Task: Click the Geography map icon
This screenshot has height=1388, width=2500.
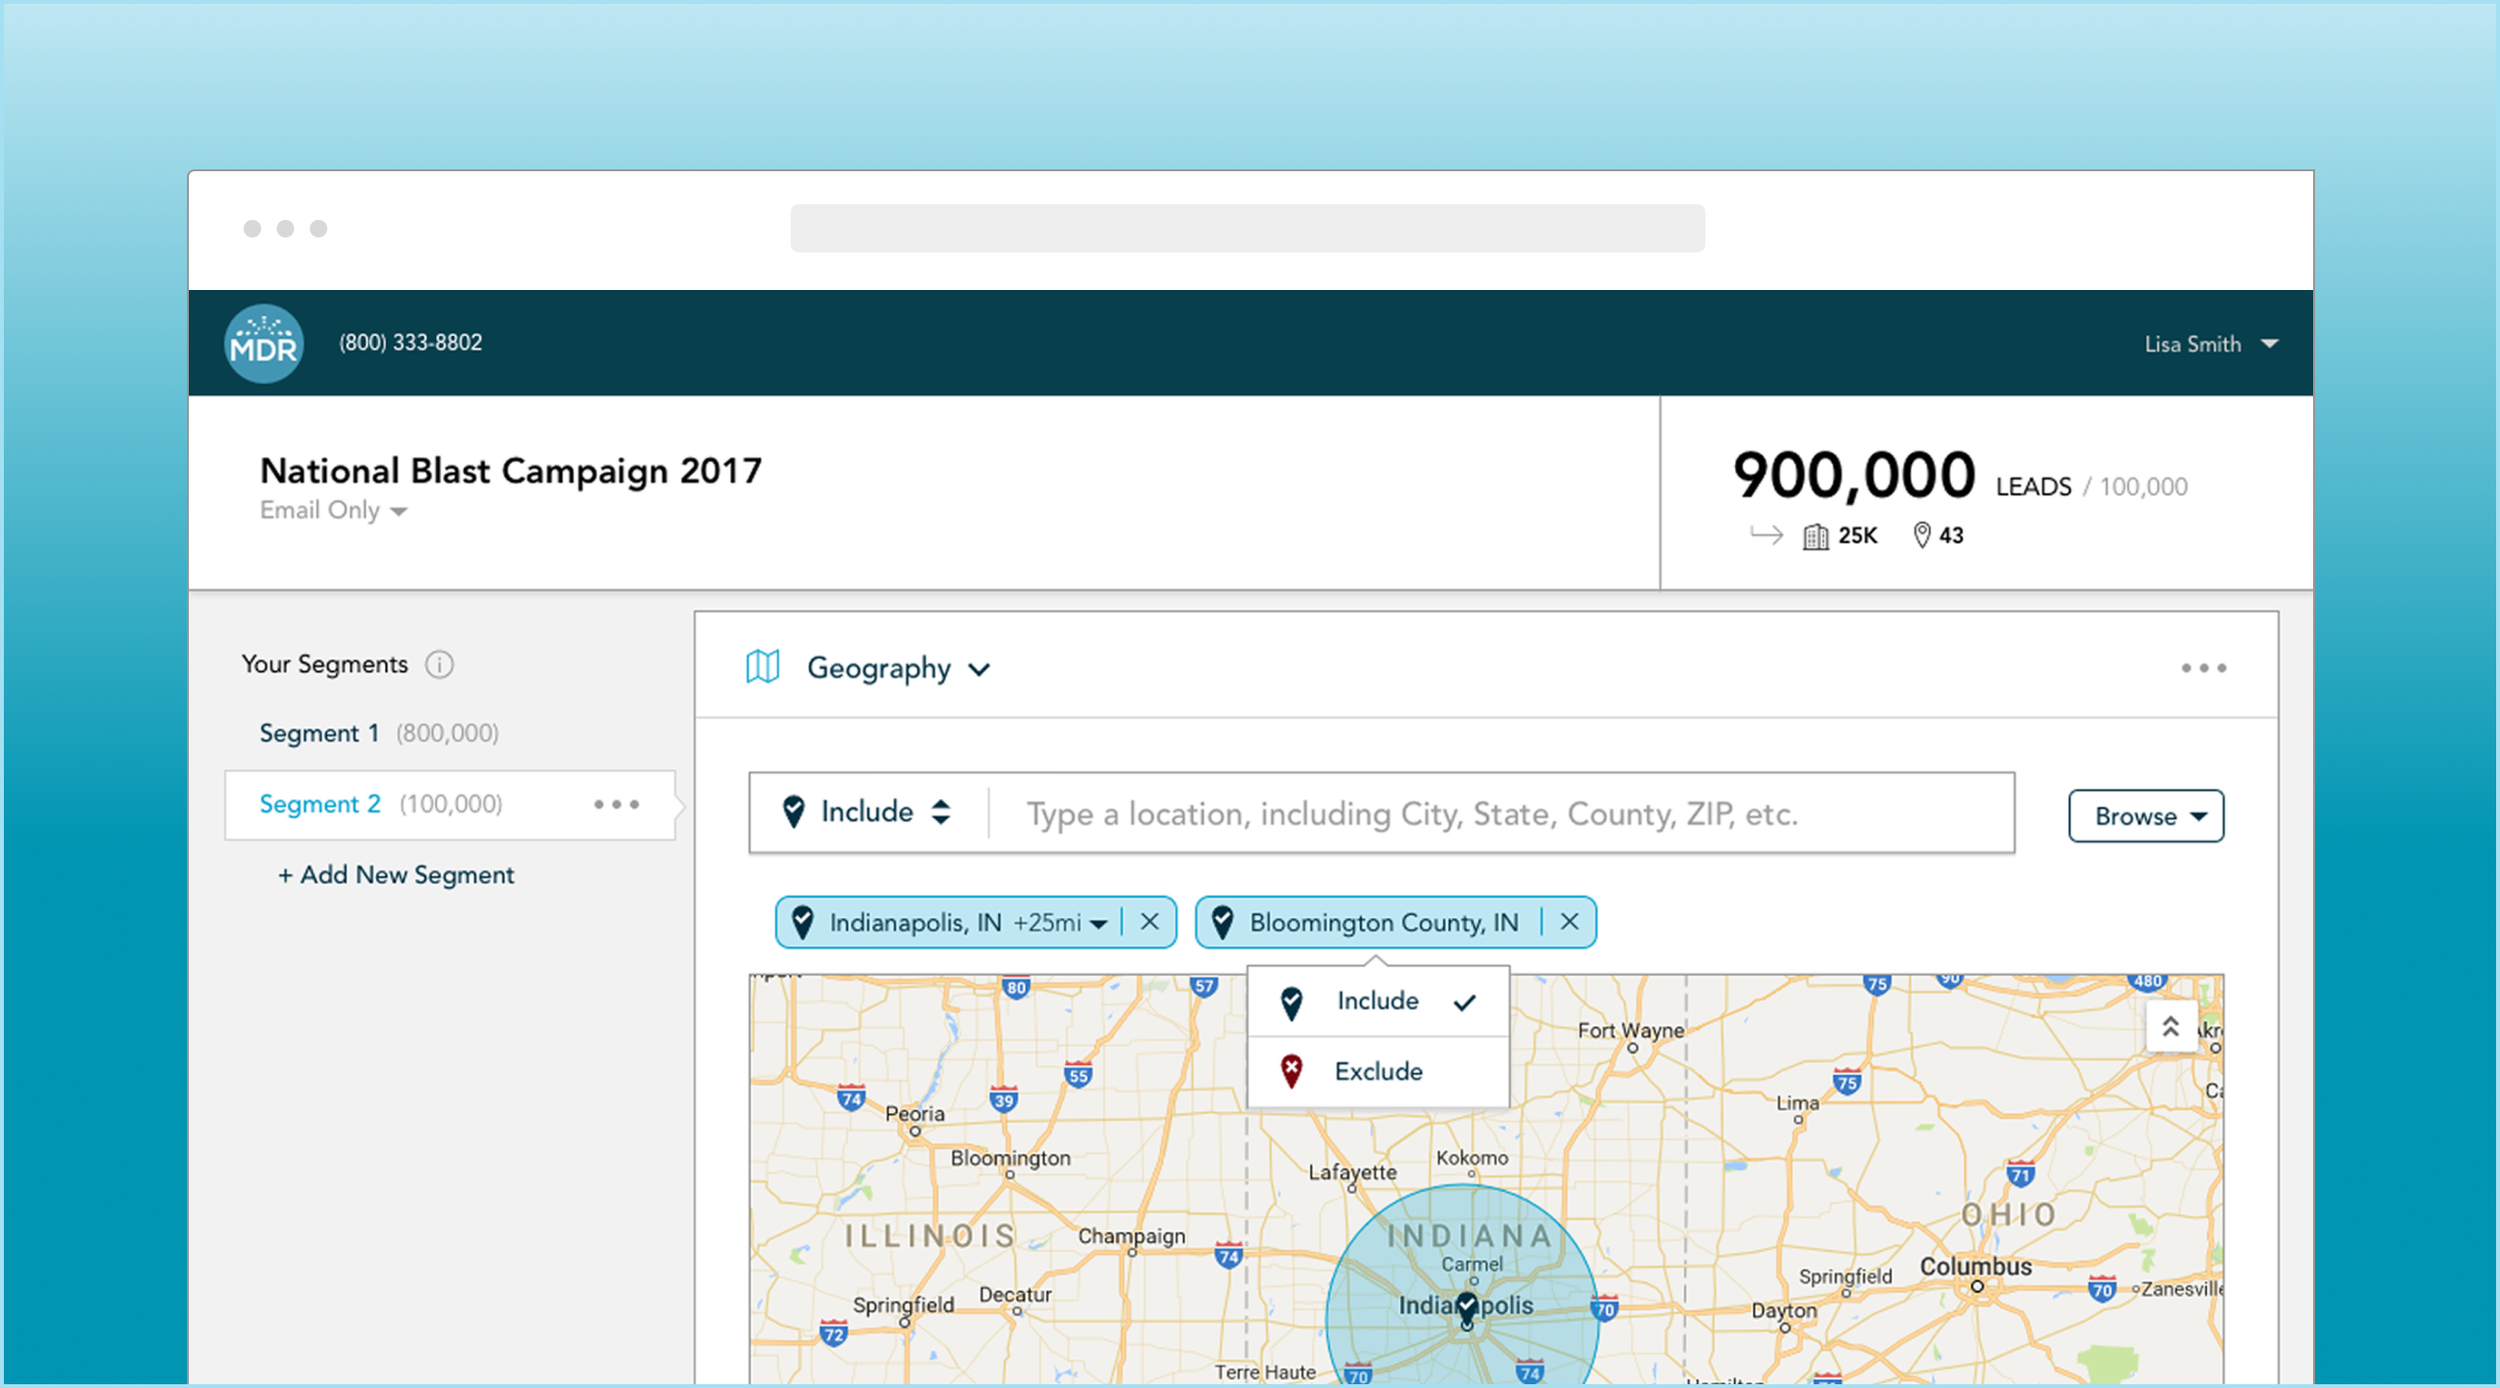Action: (x=762, y=667)
